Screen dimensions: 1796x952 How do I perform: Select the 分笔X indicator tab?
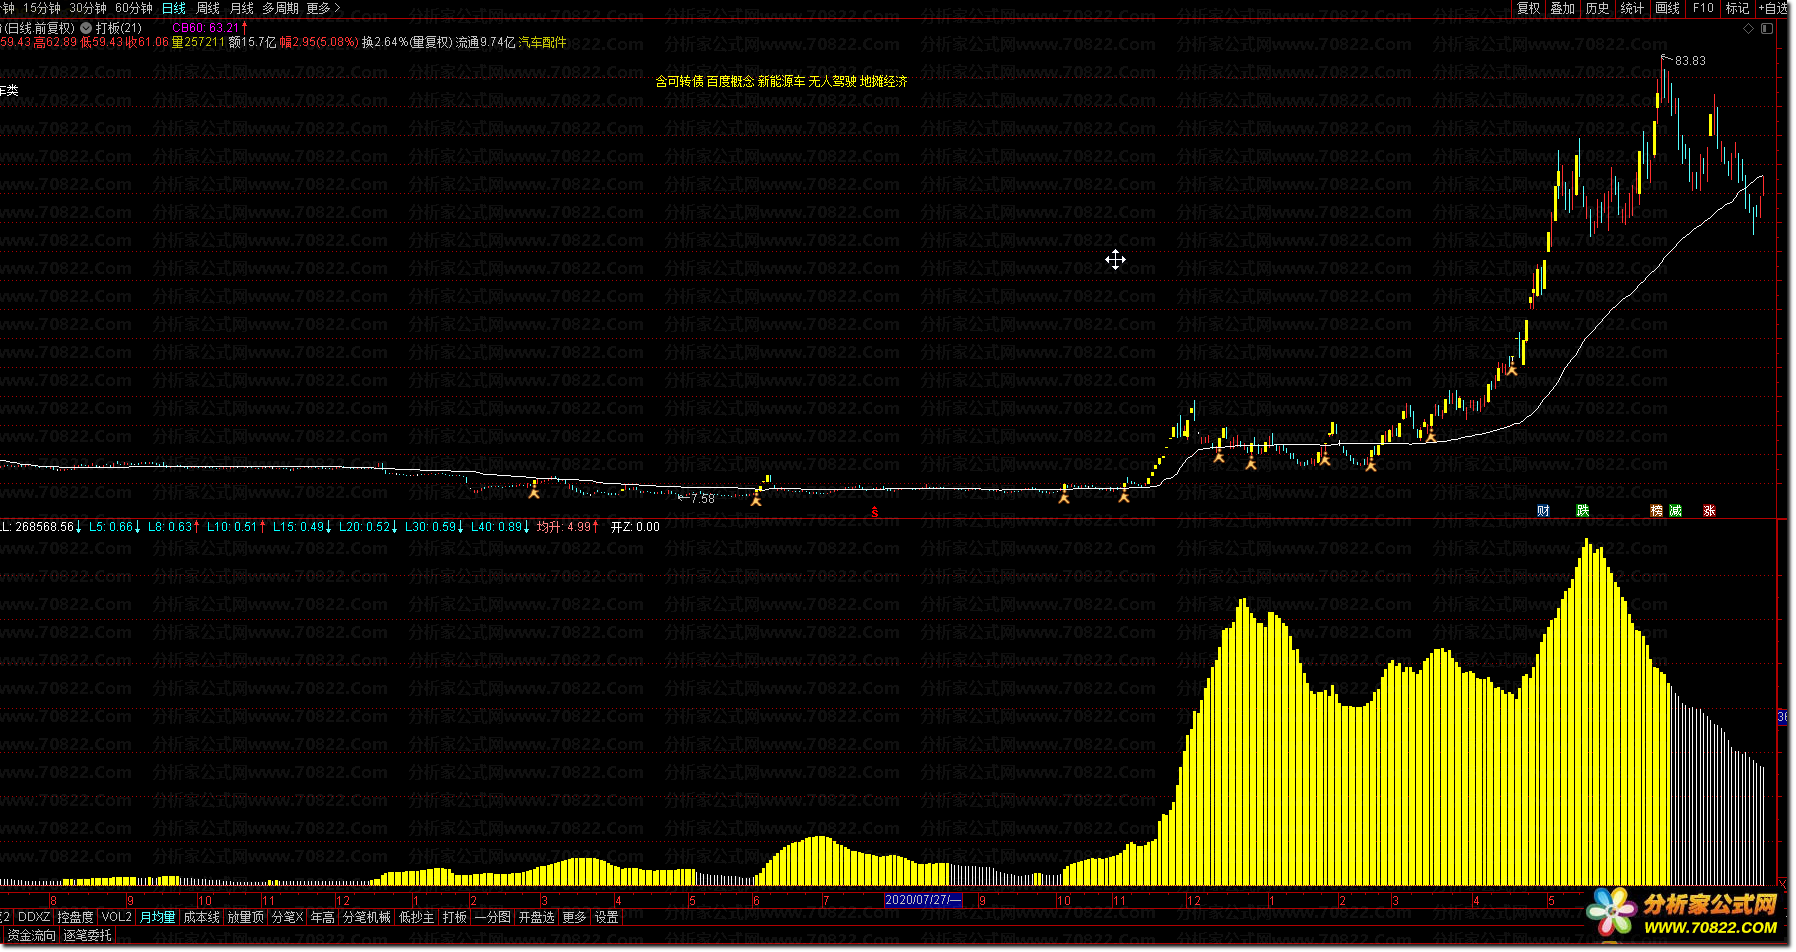[287, 917]
